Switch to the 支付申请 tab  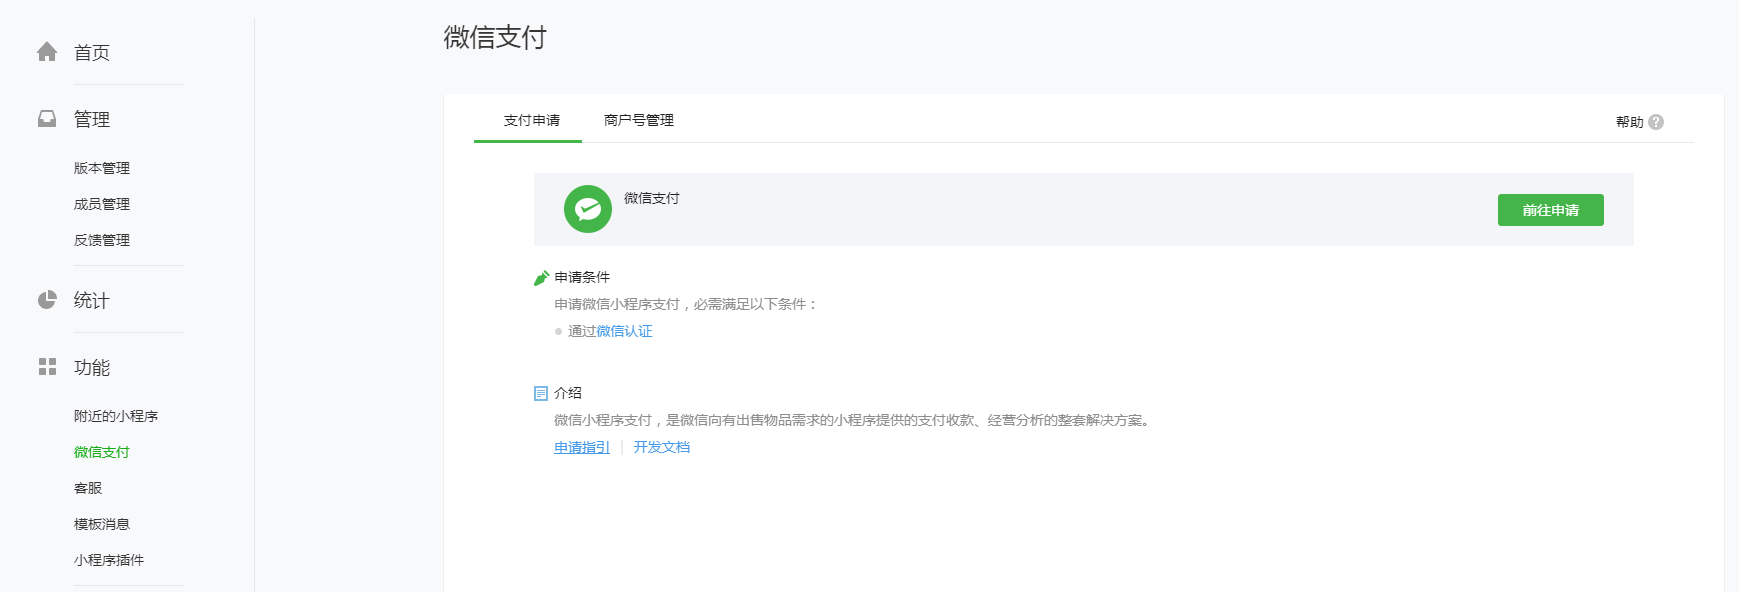(531, 120)
